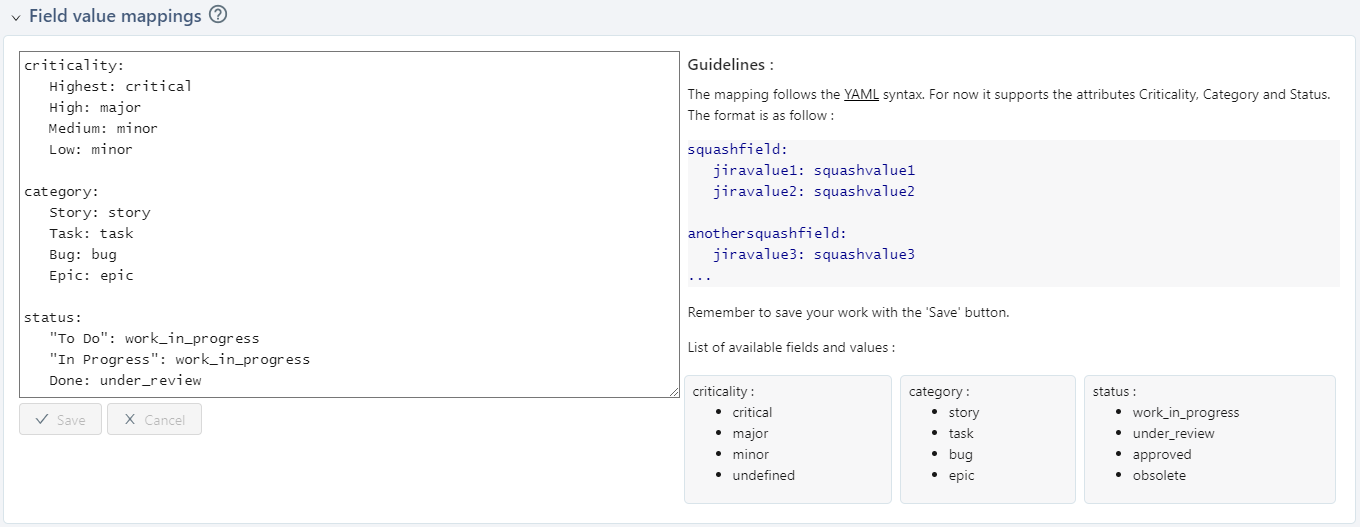Select 'undefined' in the criticality values list

pos(763,476)
